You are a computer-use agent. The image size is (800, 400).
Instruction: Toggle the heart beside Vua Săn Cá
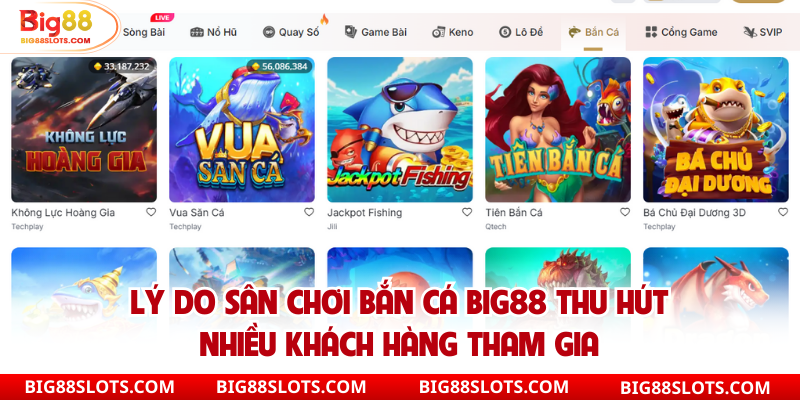tap(309, 212)
